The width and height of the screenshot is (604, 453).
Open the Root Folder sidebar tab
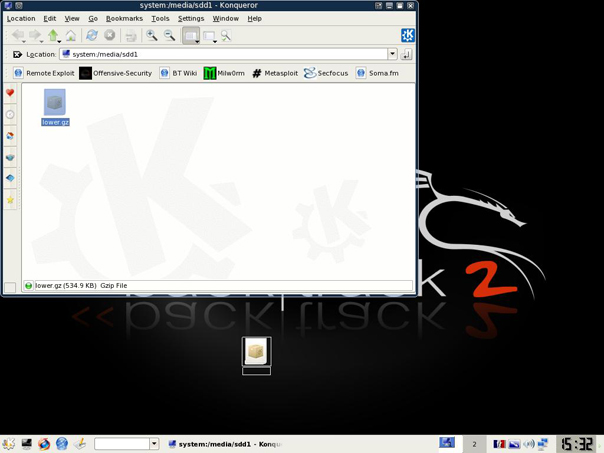(x=10, y=178)
